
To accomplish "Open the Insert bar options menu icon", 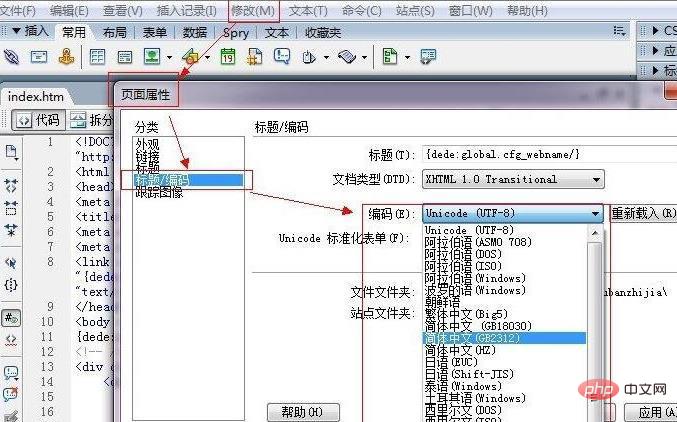I will click(619, 31).
